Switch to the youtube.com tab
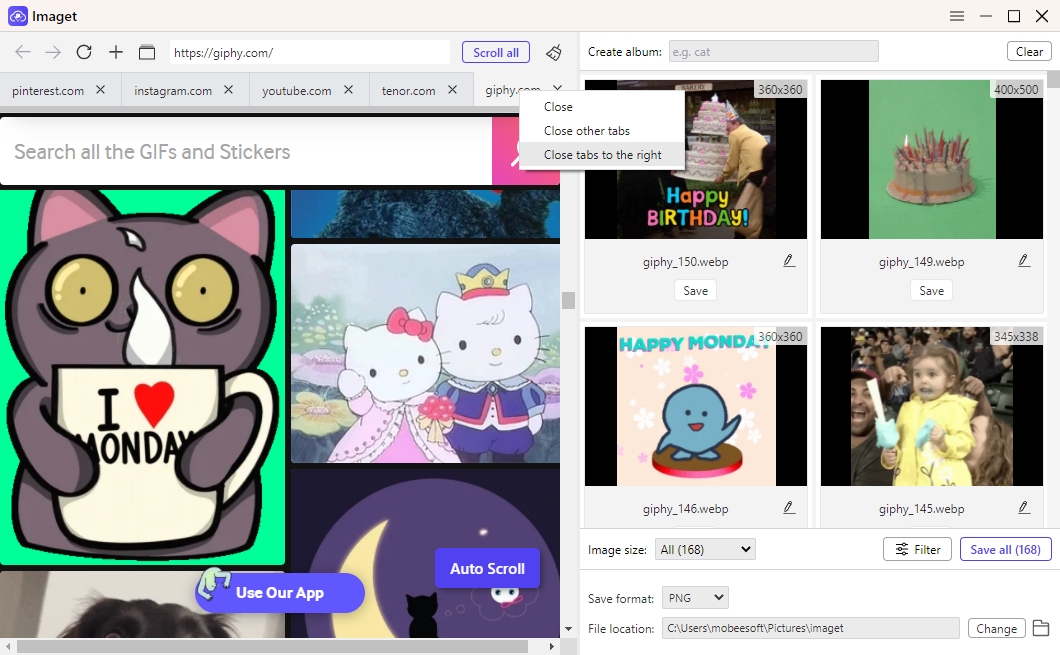 tap(297, 91)
